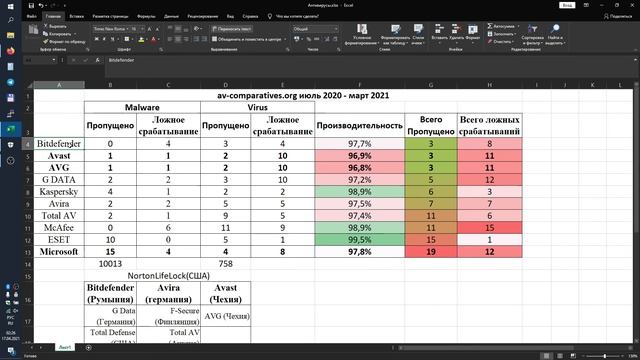Click the Windows Start button
The image size is (640, 360).
[x=11, y=6]
